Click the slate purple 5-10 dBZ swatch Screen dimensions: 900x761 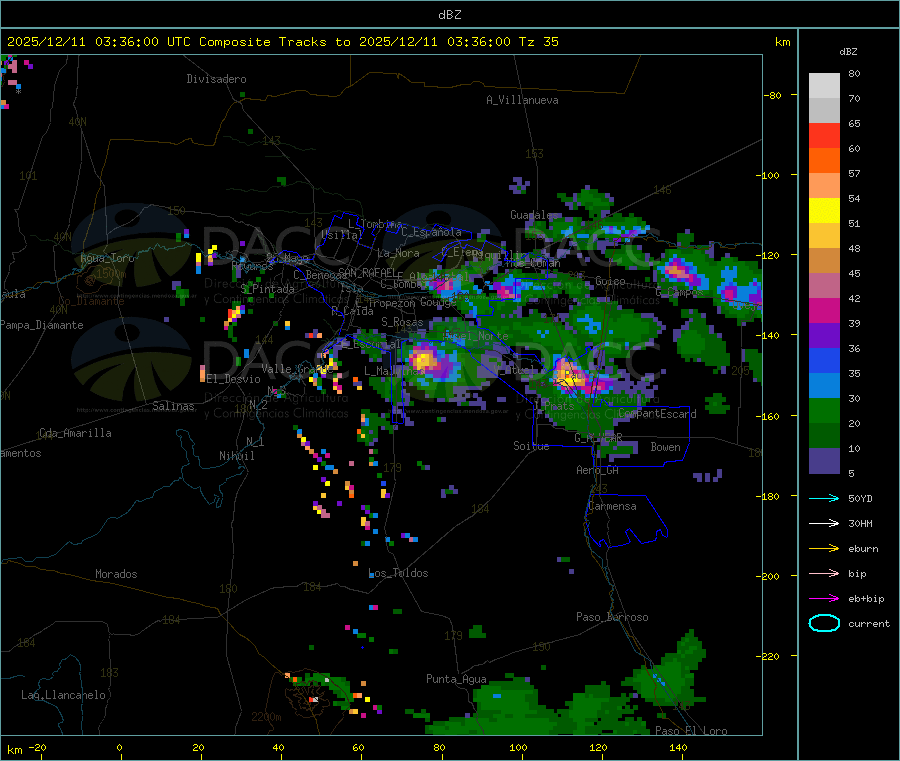(x=824, y=461)
